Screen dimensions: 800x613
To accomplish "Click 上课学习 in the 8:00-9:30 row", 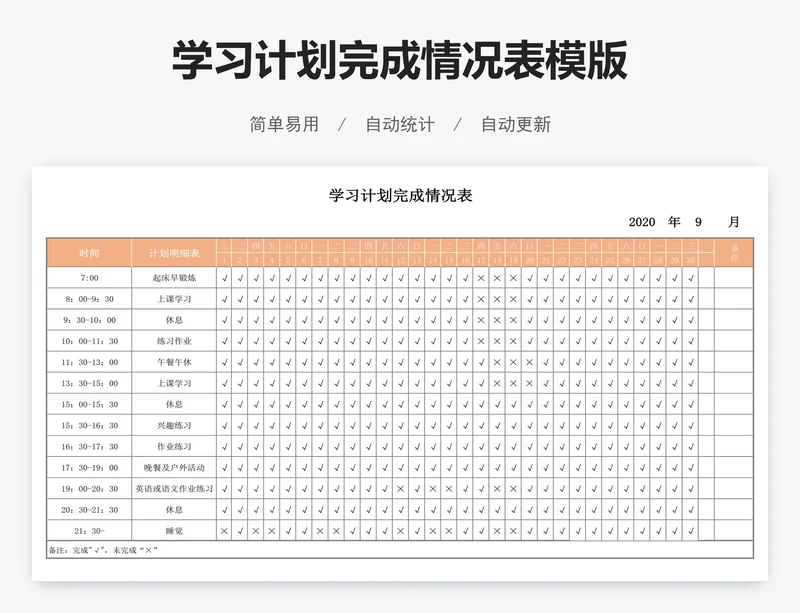I will [x=174, y=299].
